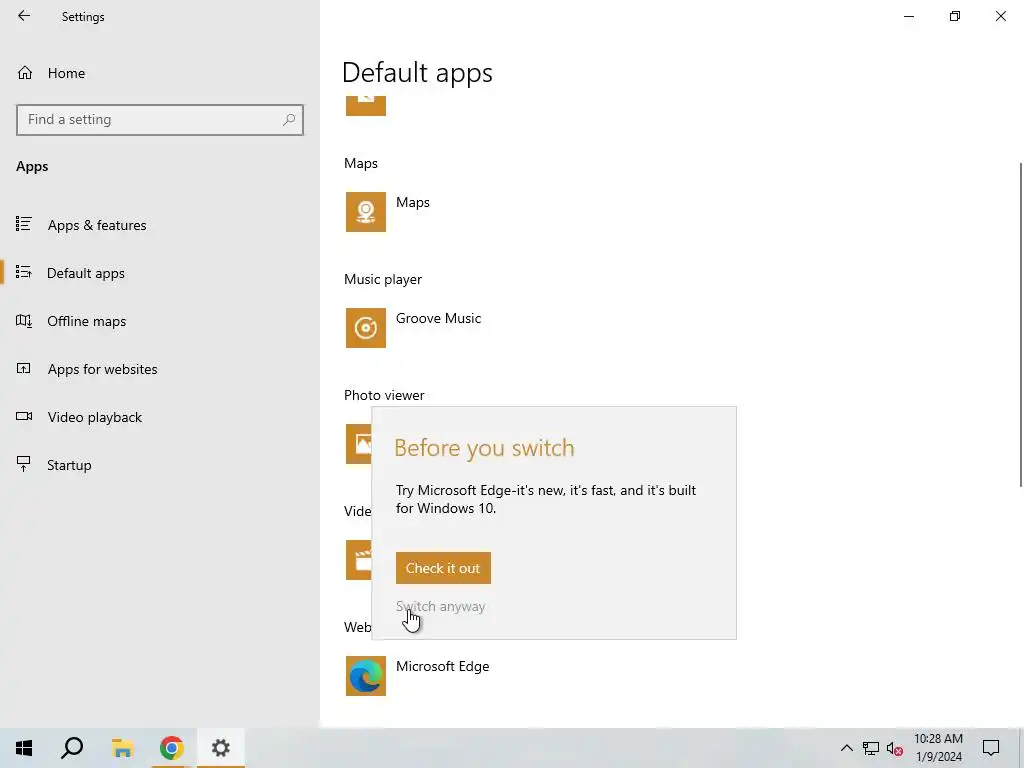Show hidden system tray icons
The width and height of the screenshot is (1024, 768).
[846, 748]
